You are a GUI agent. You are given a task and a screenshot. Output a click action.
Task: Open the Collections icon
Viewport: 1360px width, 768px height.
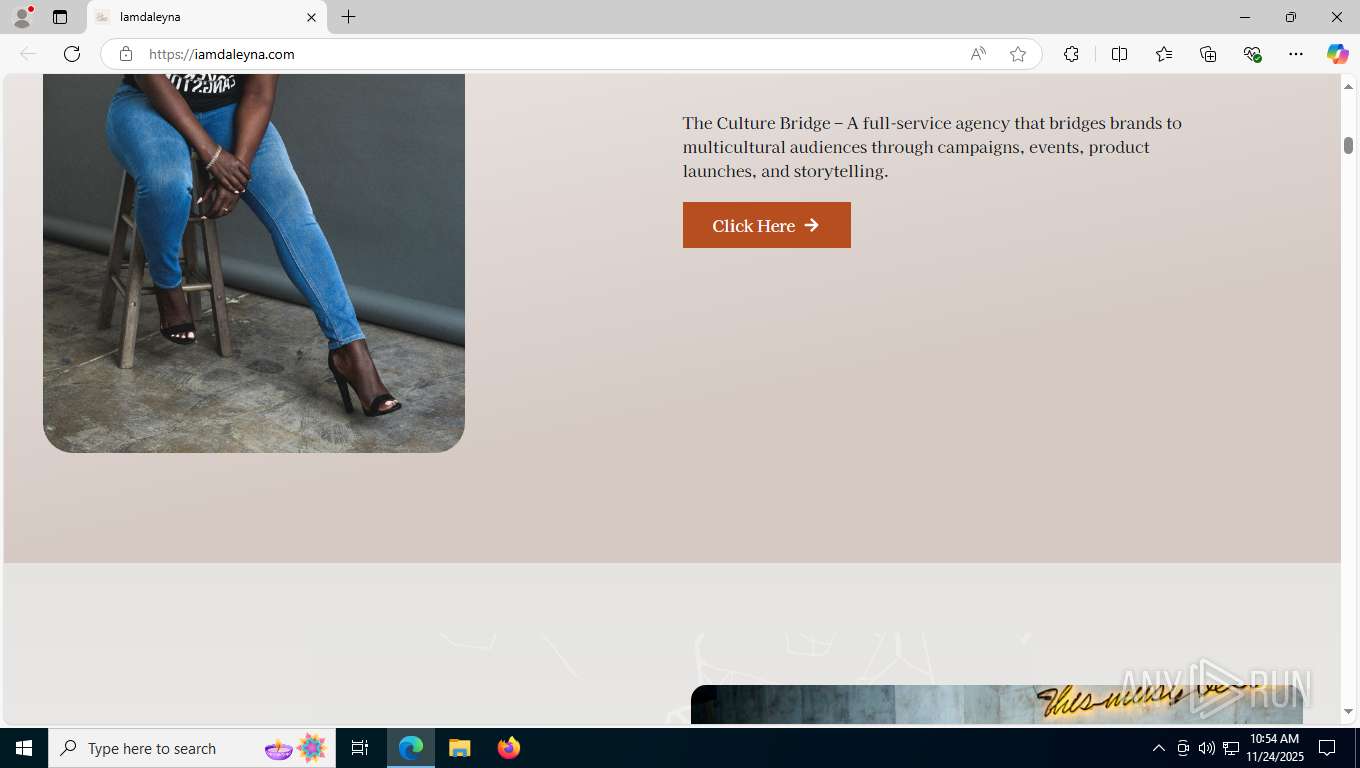coord(1208,54)
